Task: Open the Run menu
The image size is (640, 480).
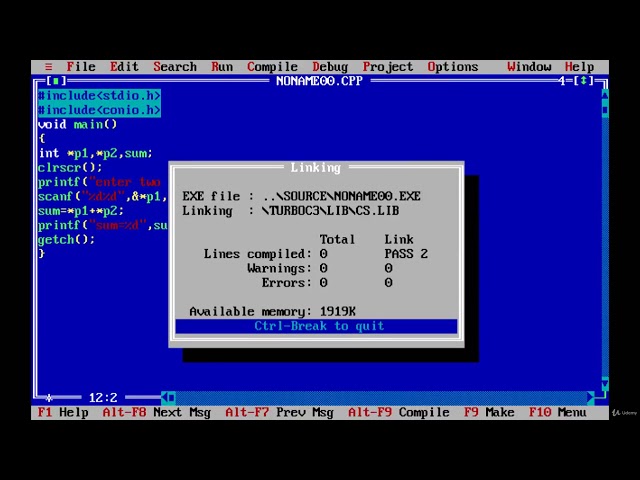Action: pyautogui.click(x=222, y=67)
